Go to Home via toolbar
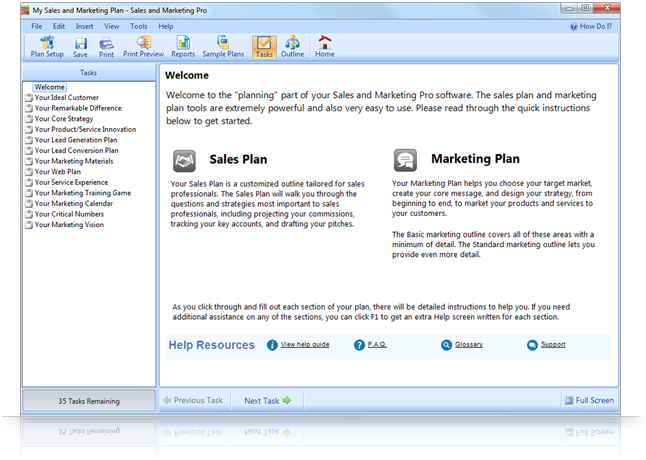Screen dimensions: 646x460 pos(325,47)
